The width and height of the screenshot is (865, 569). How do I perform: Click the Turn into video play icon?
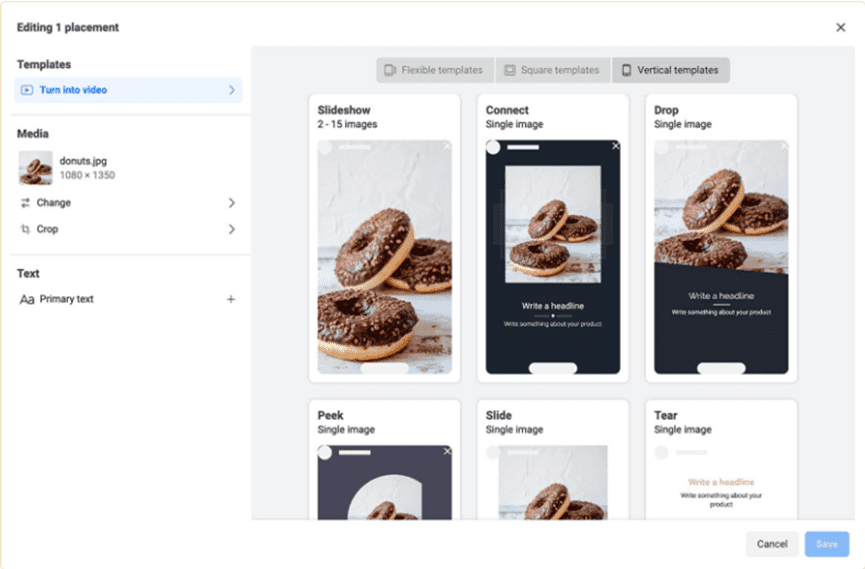click(x=26, y=90)
